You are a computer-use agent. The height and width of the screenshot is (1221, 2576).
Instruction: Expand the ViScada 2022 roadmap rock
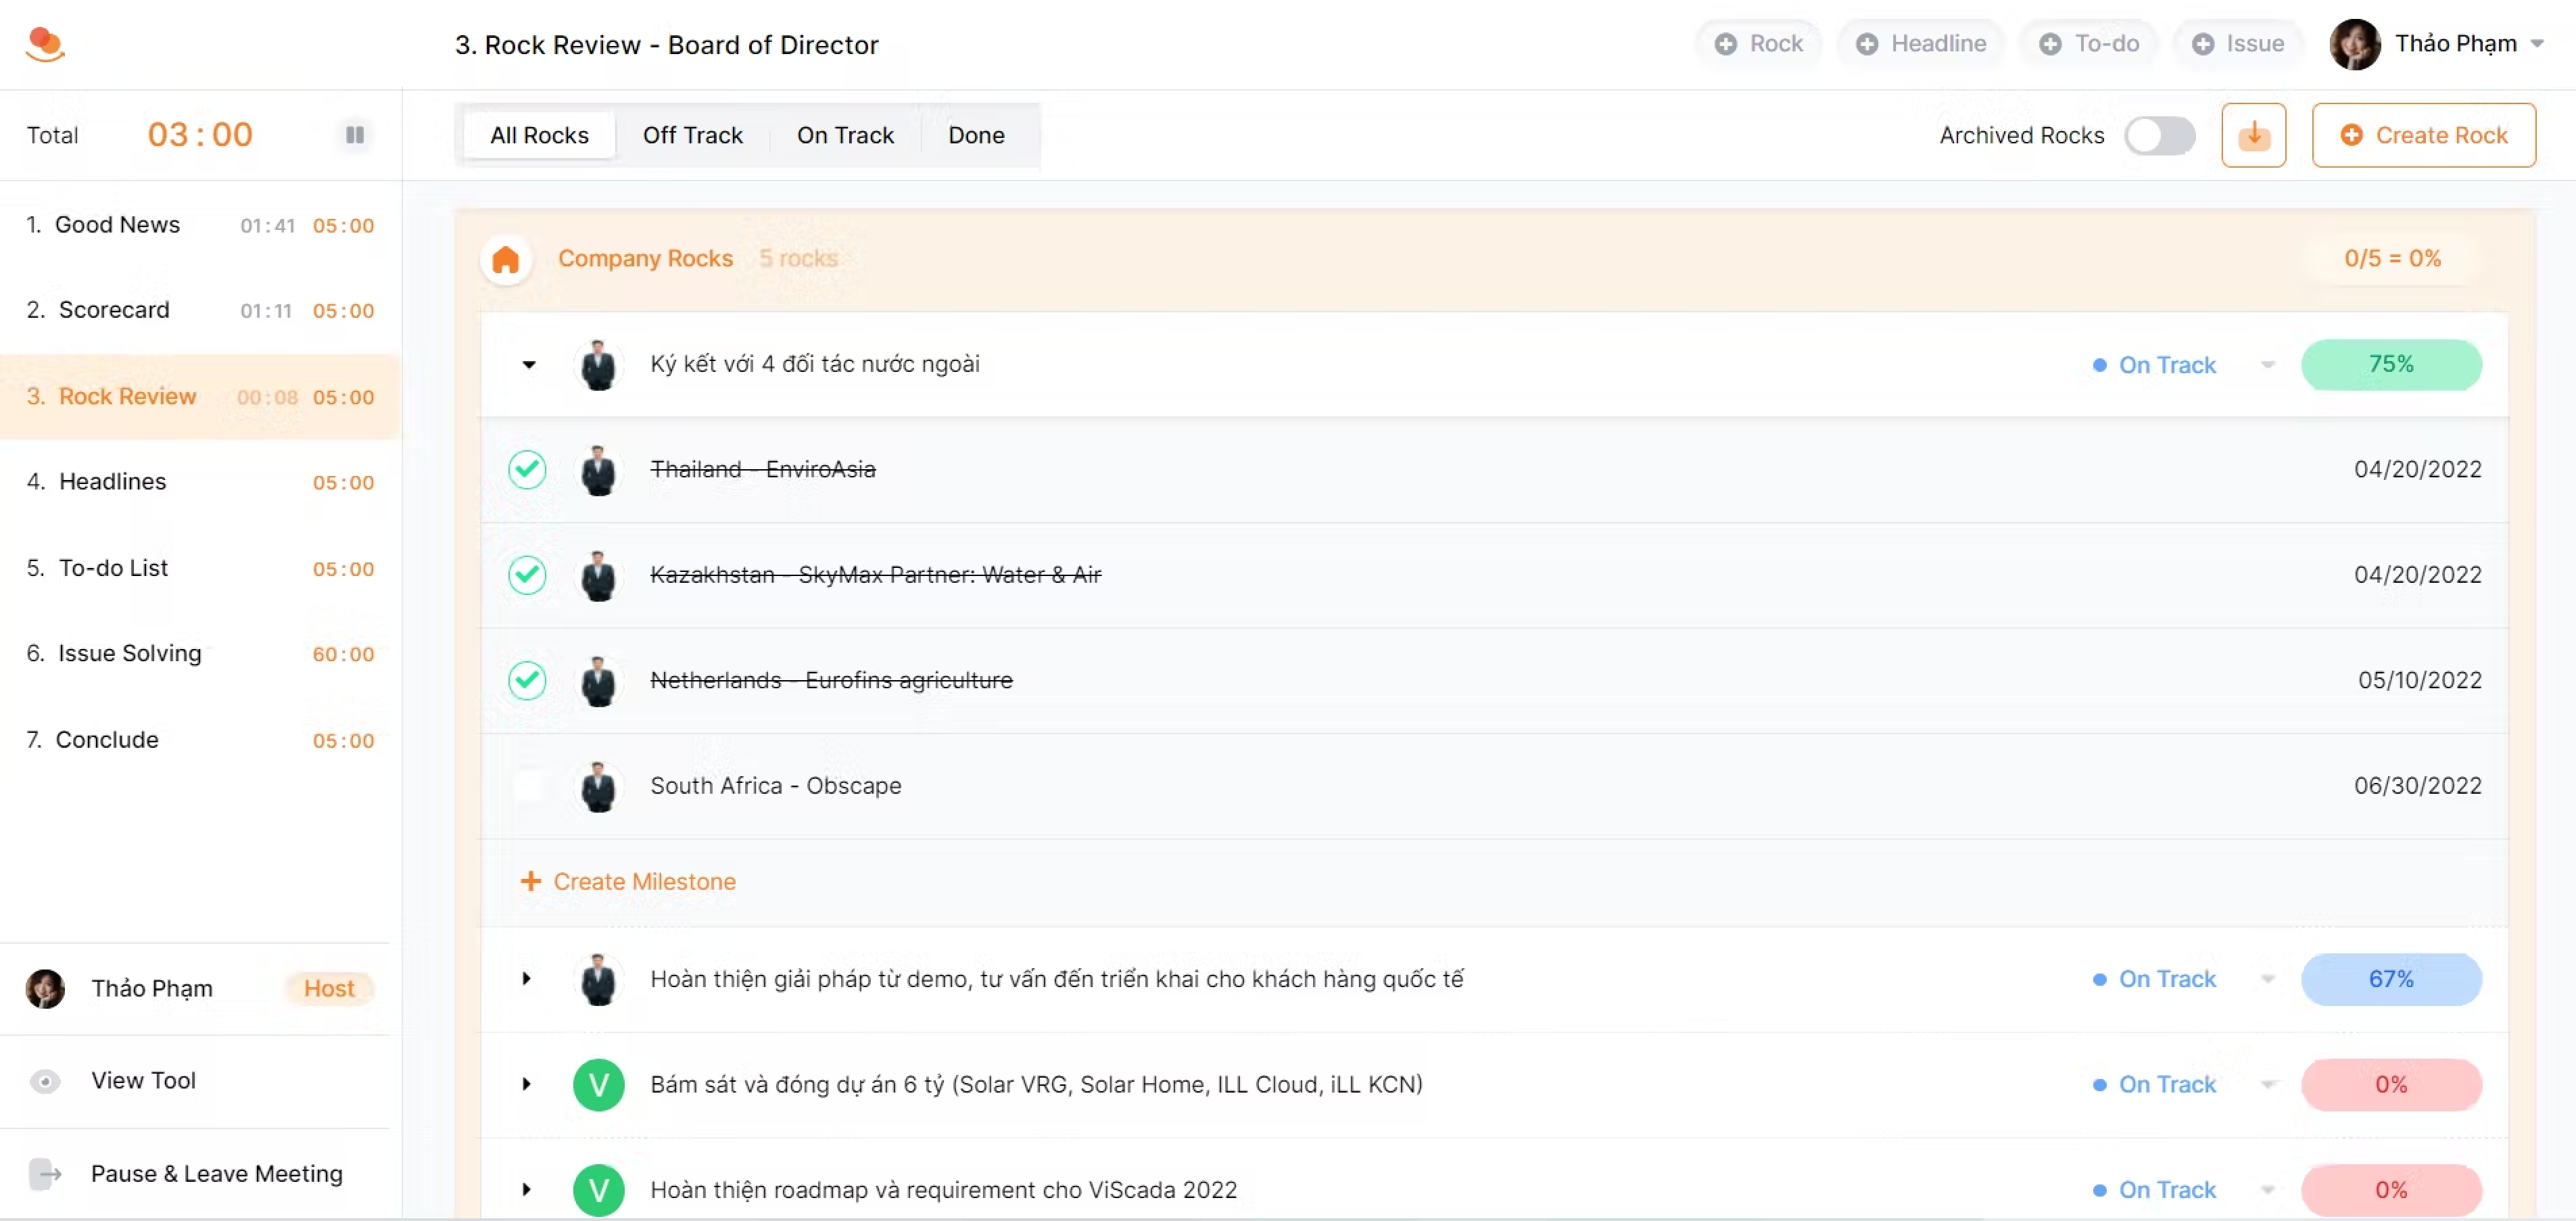(526, 1190)
